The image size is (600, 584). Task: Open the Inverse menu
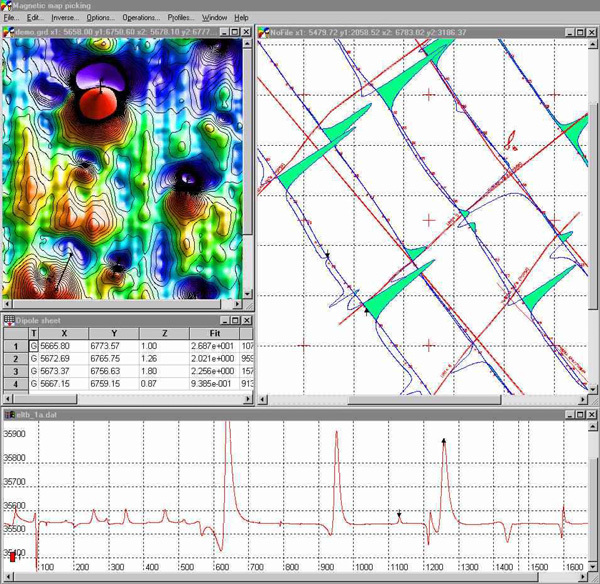63,18
